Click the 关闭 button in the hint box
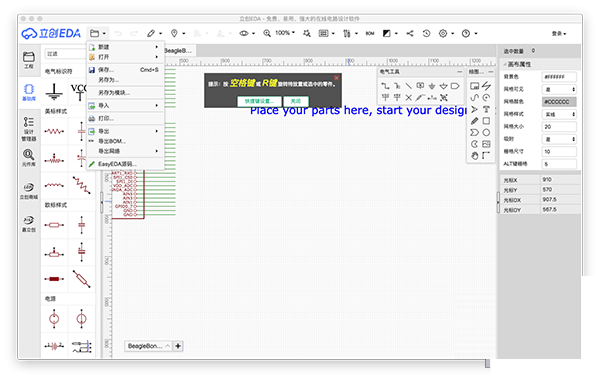This screenshot has height=380, width=600. (296, 101)
